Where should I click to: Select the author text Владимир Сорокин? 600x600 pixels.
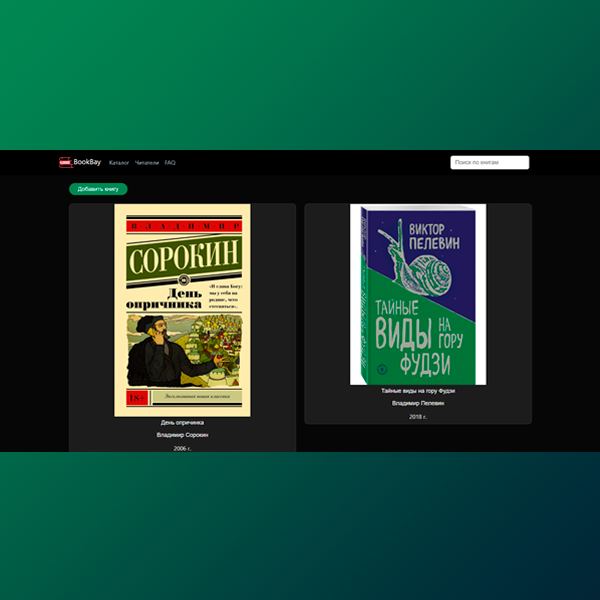(x=183, y=435)
